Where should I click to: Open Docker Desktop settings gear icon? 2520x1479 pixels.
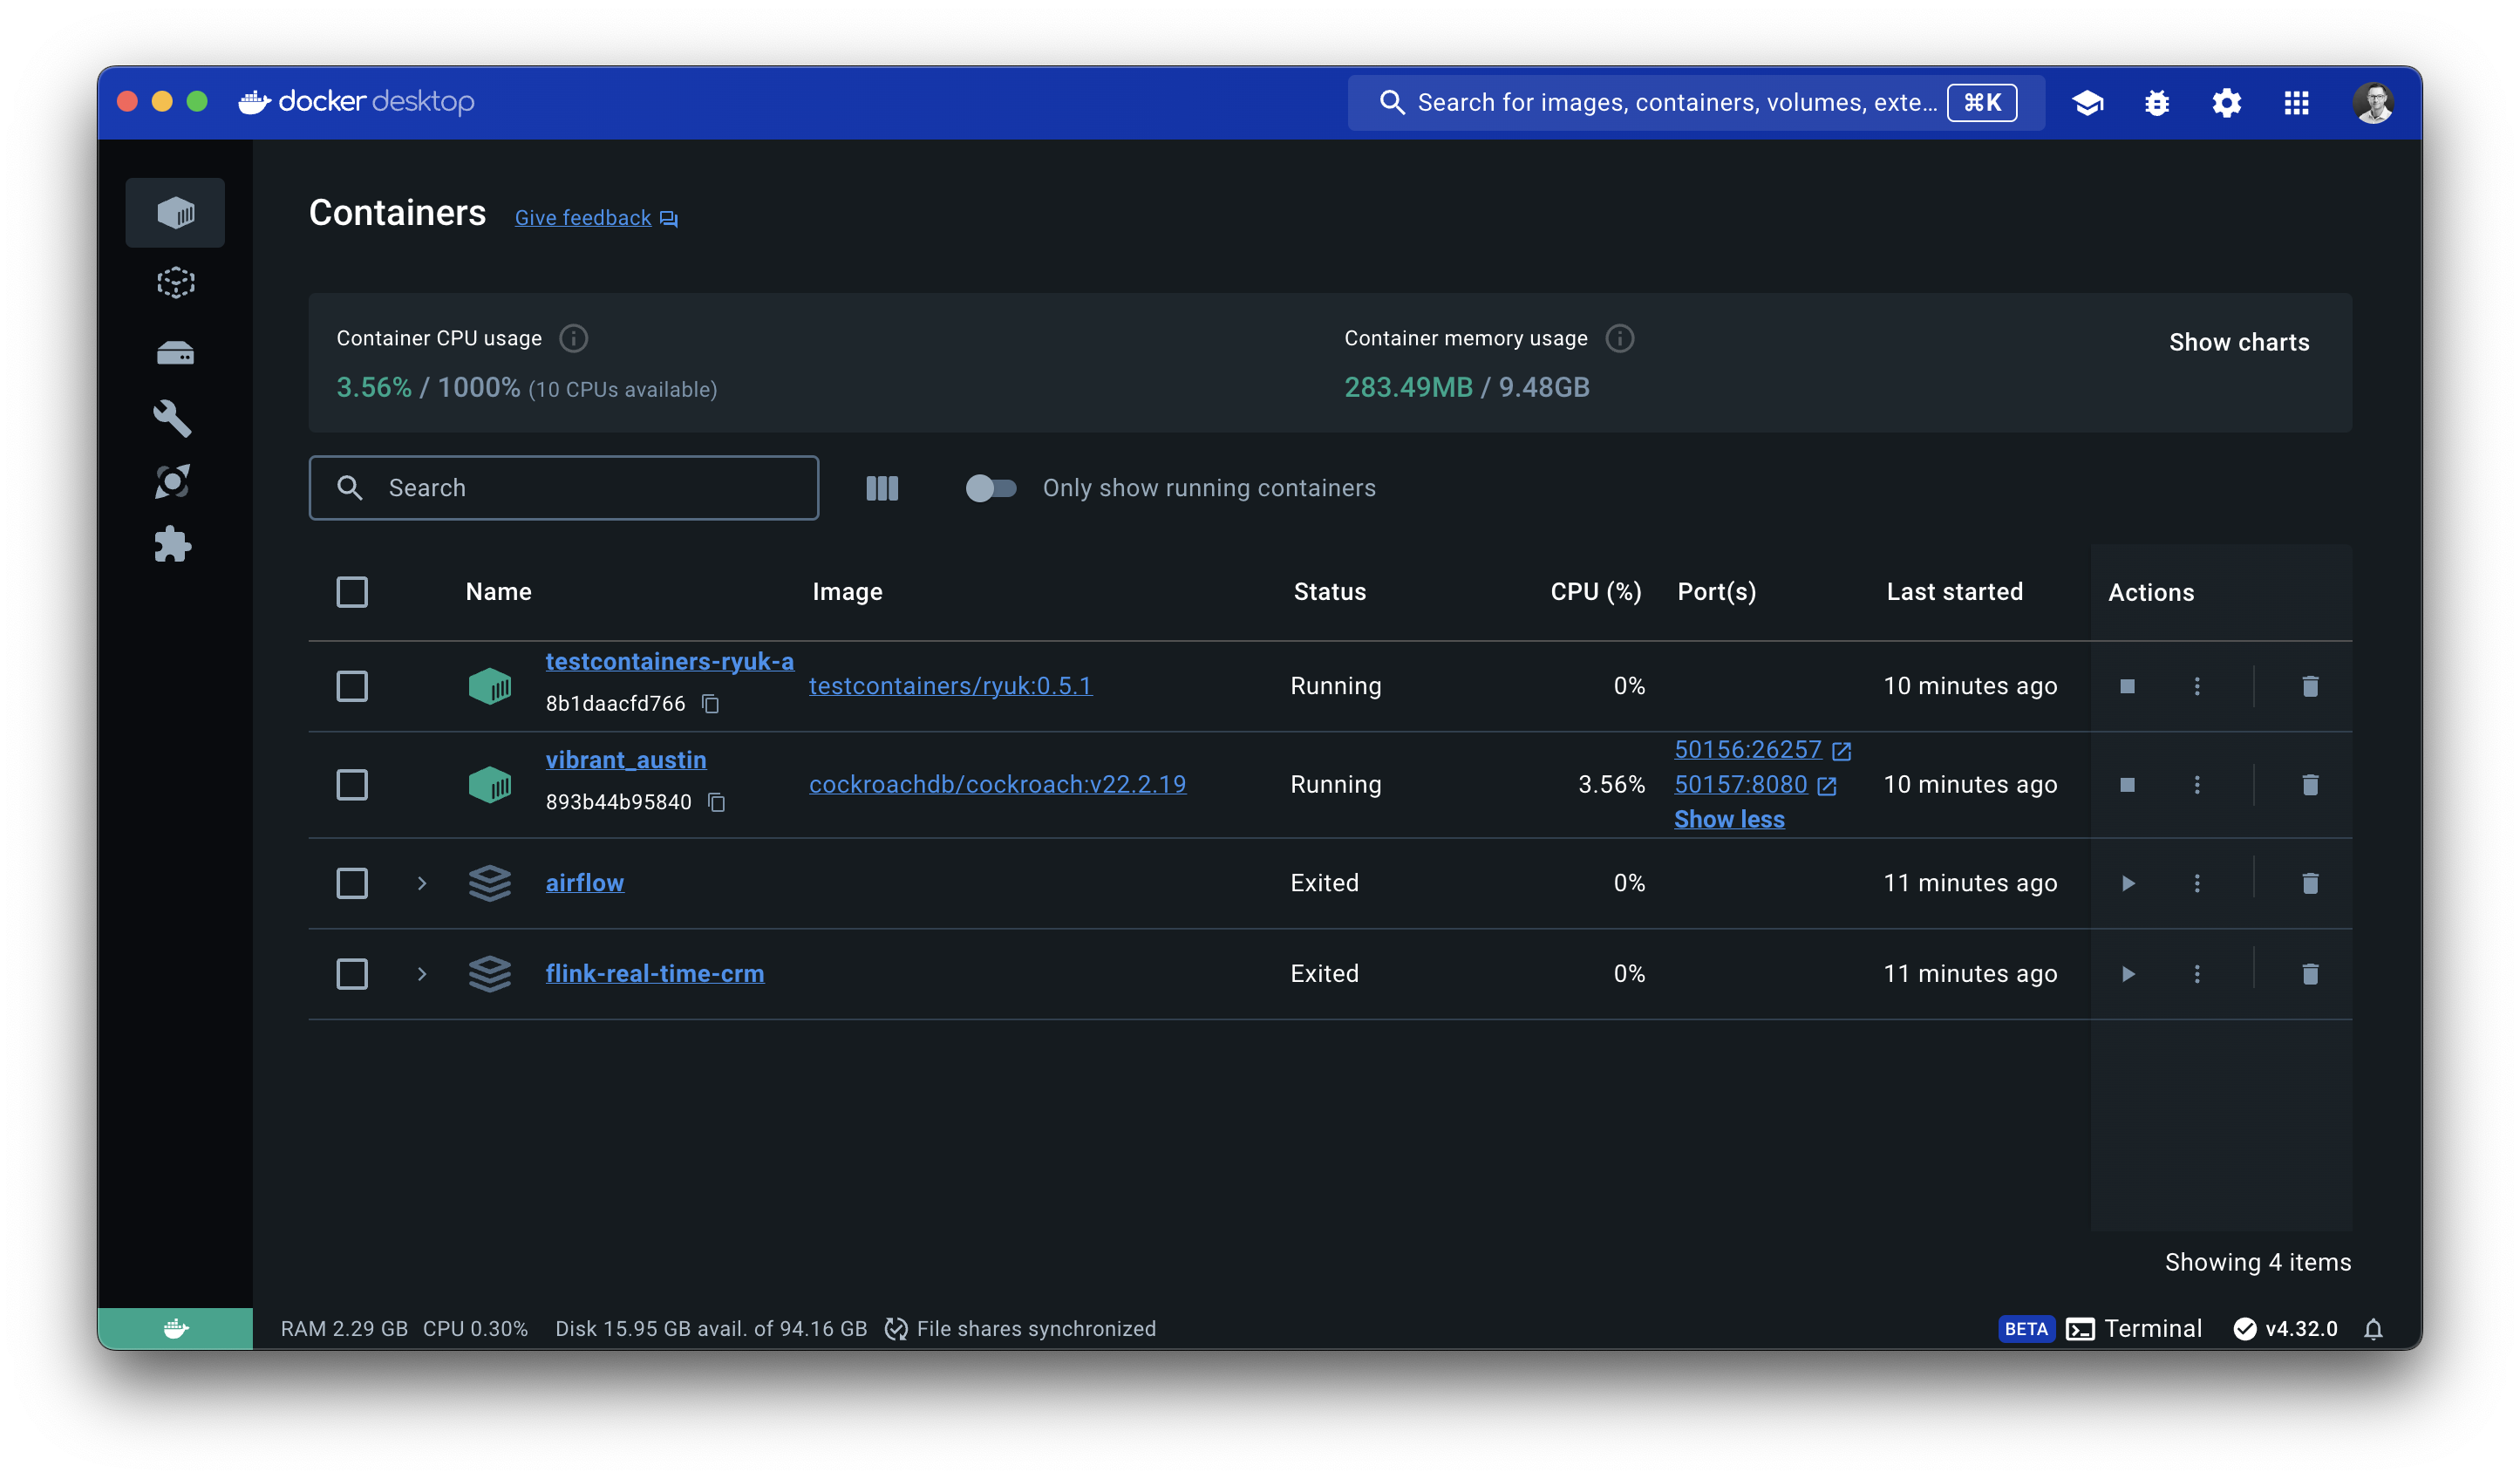2224,102
